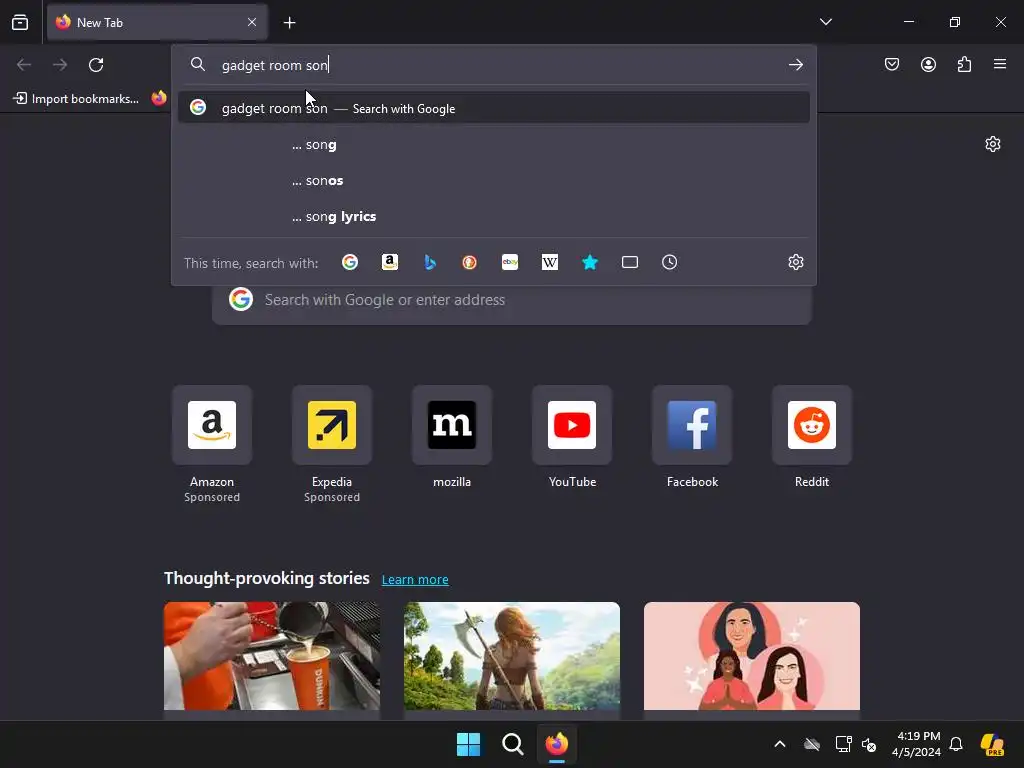Click the Firefox taskbar icon
The image size is (1024, 768).
pos(556,744)
